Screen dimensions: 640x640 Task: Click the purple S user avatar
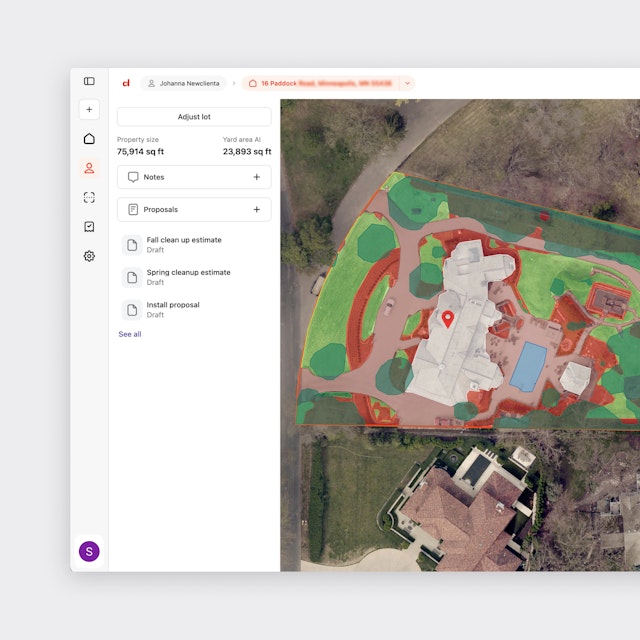pyautogui.click(x=89, y=551)
